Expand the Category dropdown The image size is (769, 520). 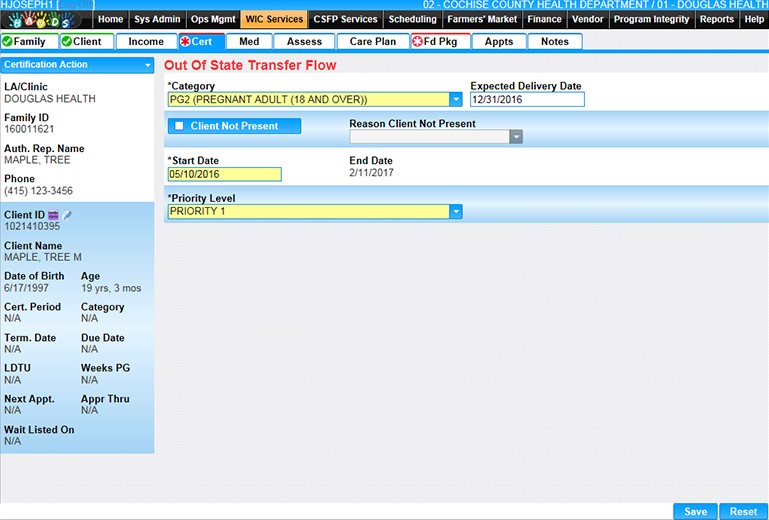click(x=456, y=100)
